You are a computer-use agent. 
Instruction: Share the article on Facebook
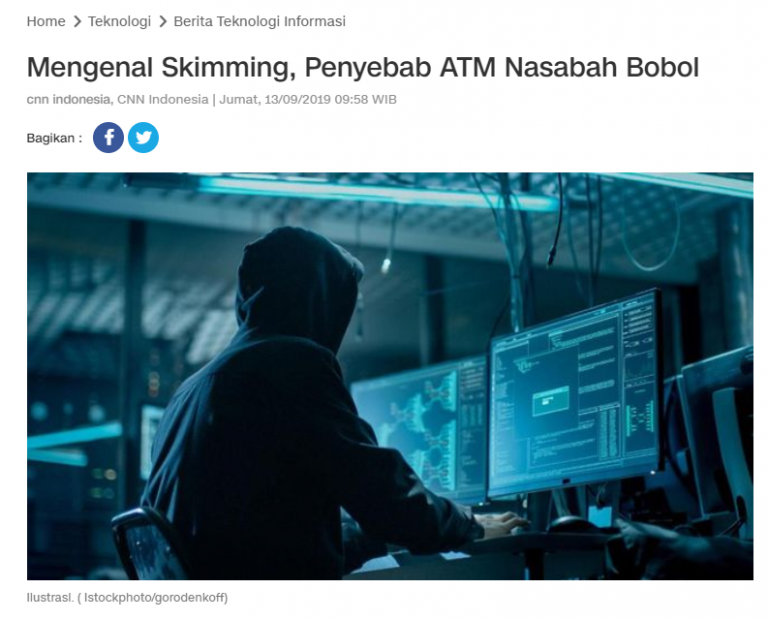pyautogui.click(x=108, y=138)
